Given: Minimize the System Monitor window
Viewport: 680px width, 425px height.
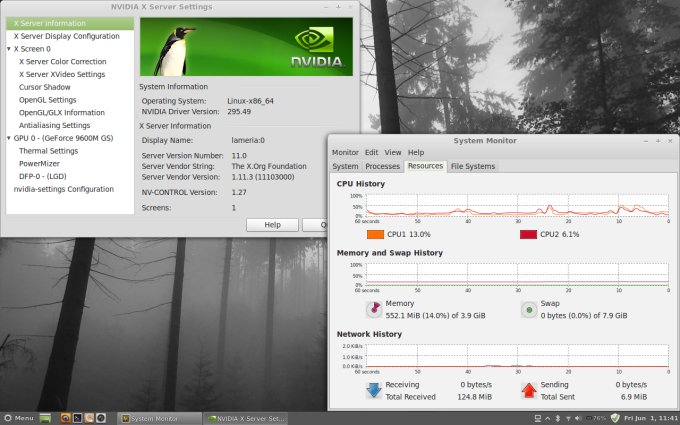Looking at the screenshot, I should 646,141.
